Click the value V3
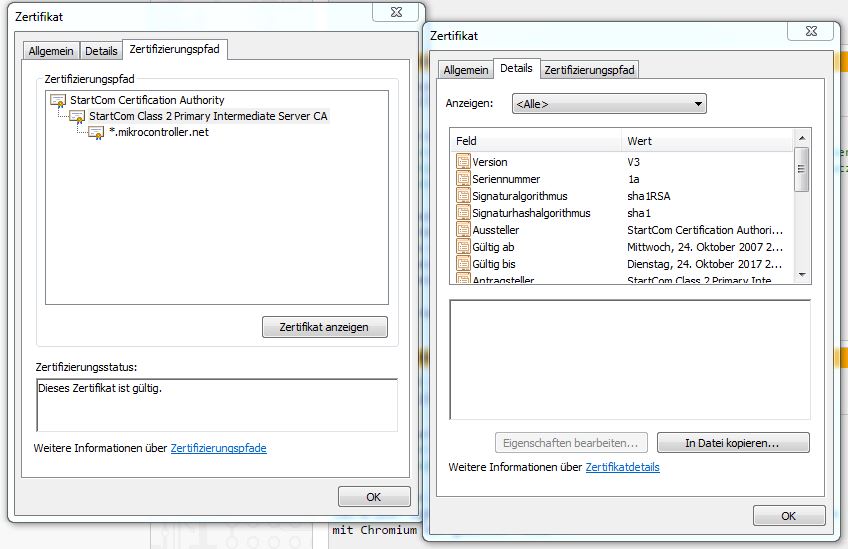Screen dimensions: 848x549 click(x=633, y=162)
